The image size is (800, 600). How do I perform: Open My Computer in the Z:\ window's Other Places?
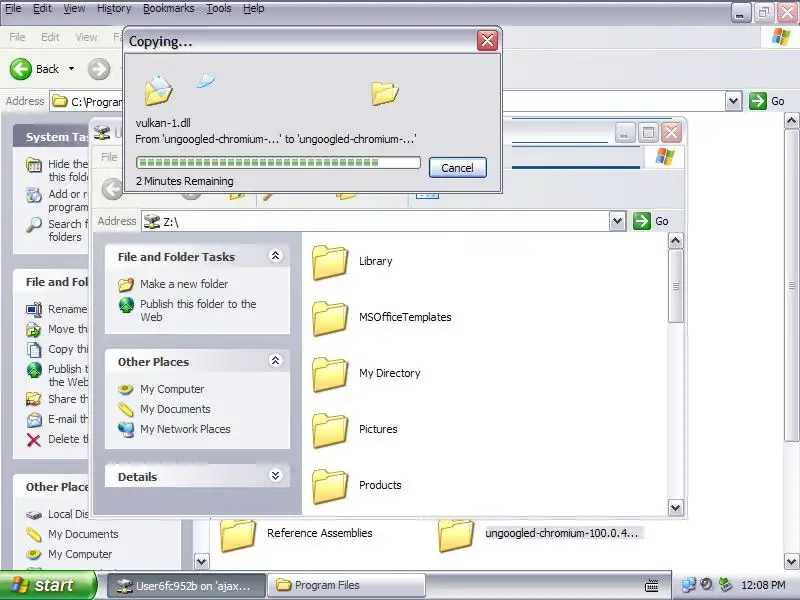point(172,389)
